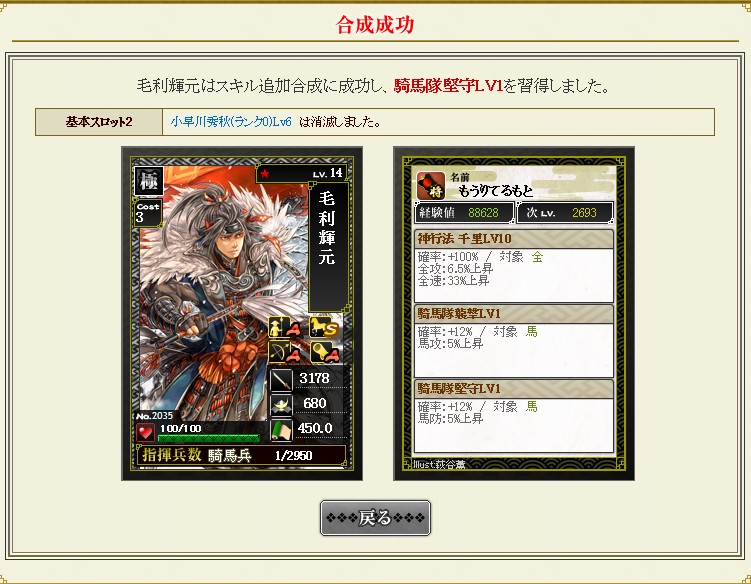Click the 基本スロット2 label cell
The image size is (751, 584).
point(99,122)
